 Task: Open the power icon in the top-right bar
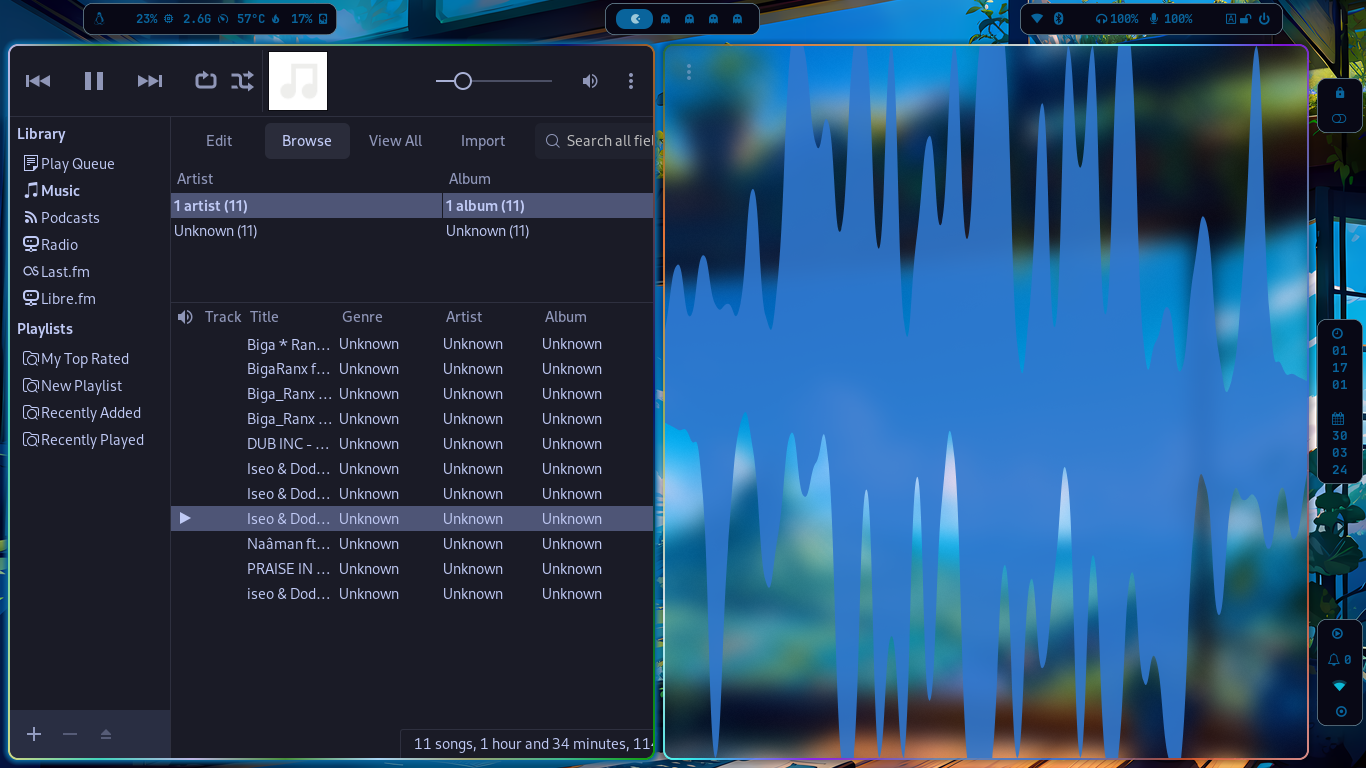point(1265,18)
